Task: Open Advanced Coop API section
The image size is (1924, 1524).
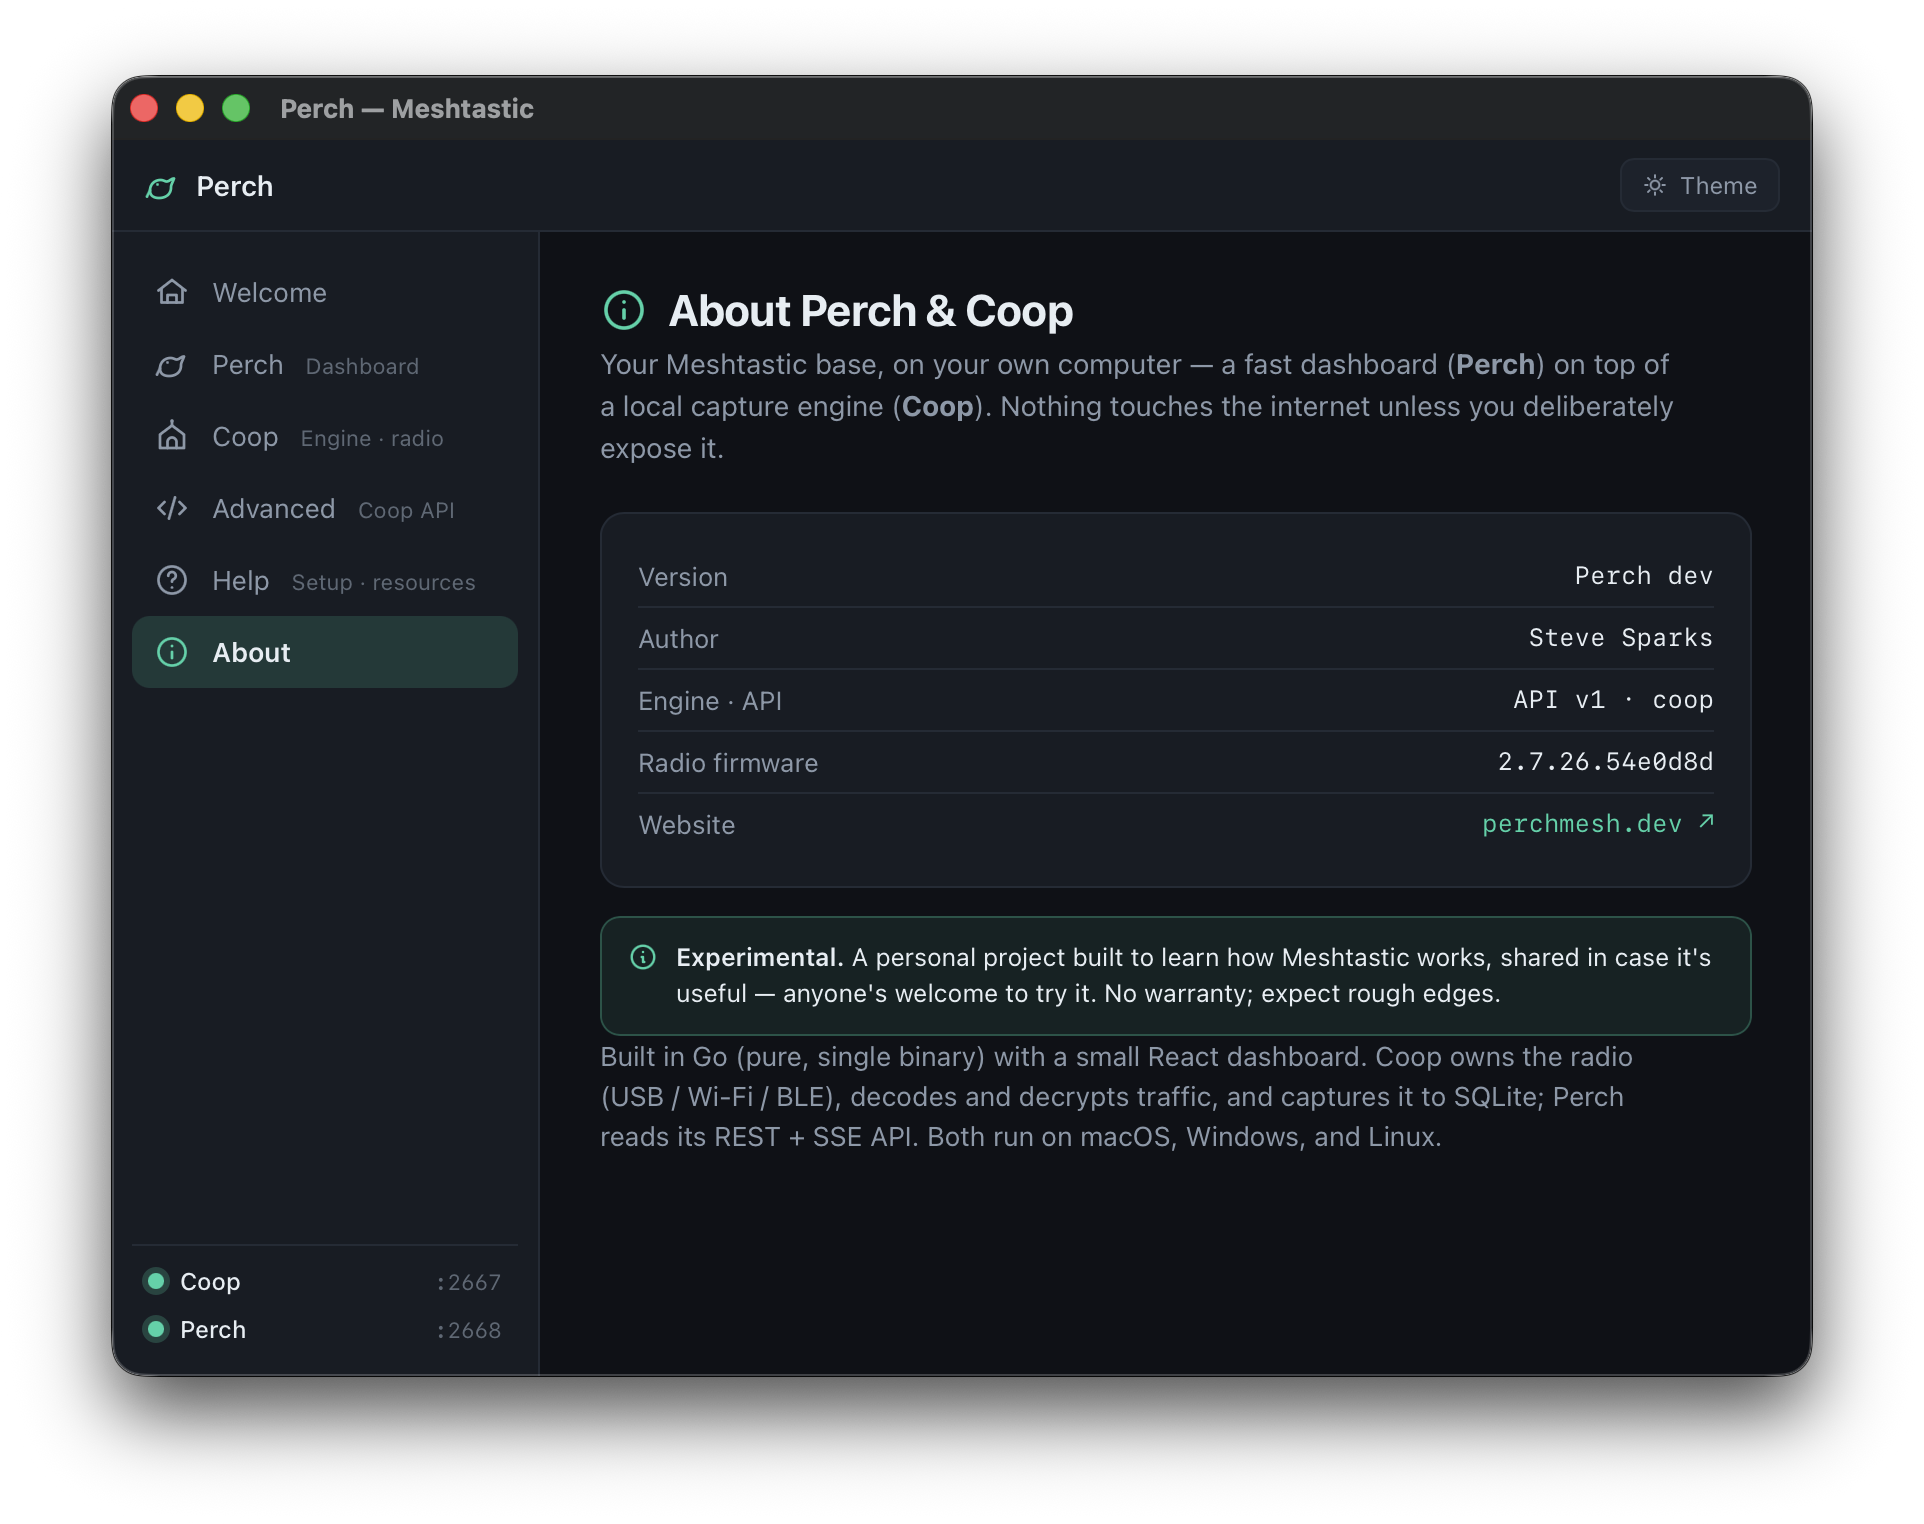Action: pos(325,509)
